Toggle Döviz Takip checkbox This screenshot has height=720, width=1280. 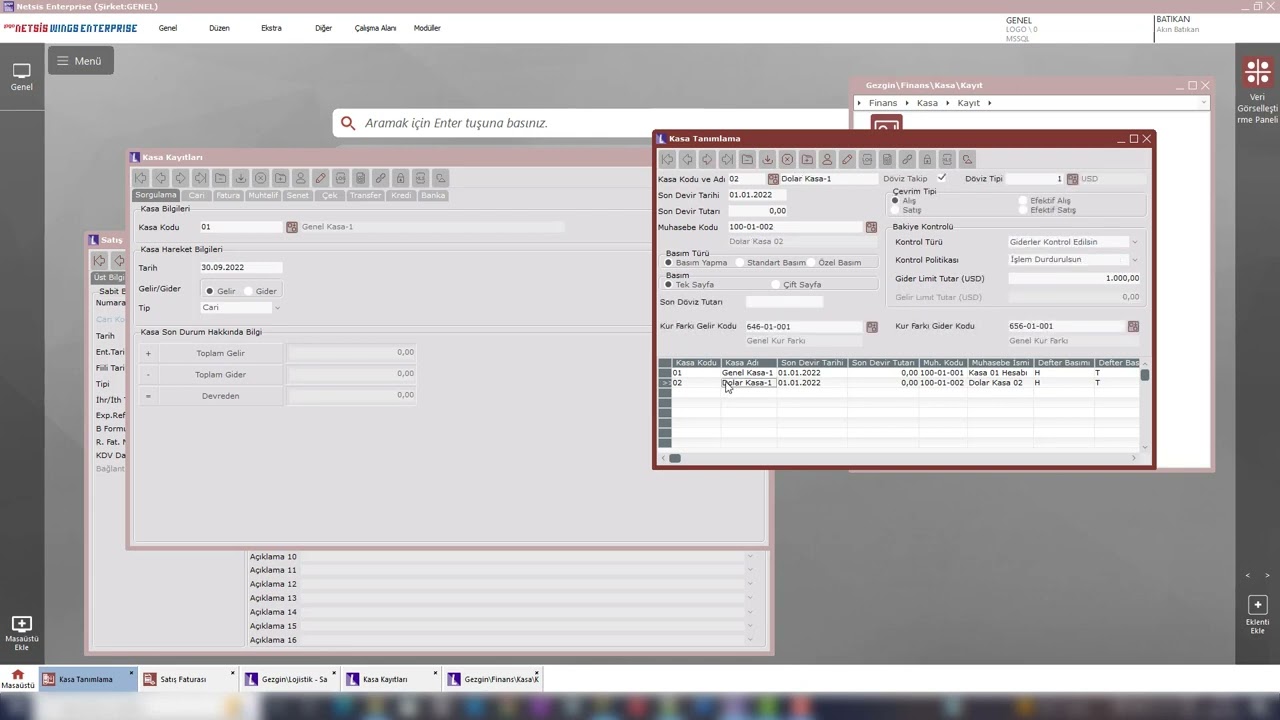[942, 178]
